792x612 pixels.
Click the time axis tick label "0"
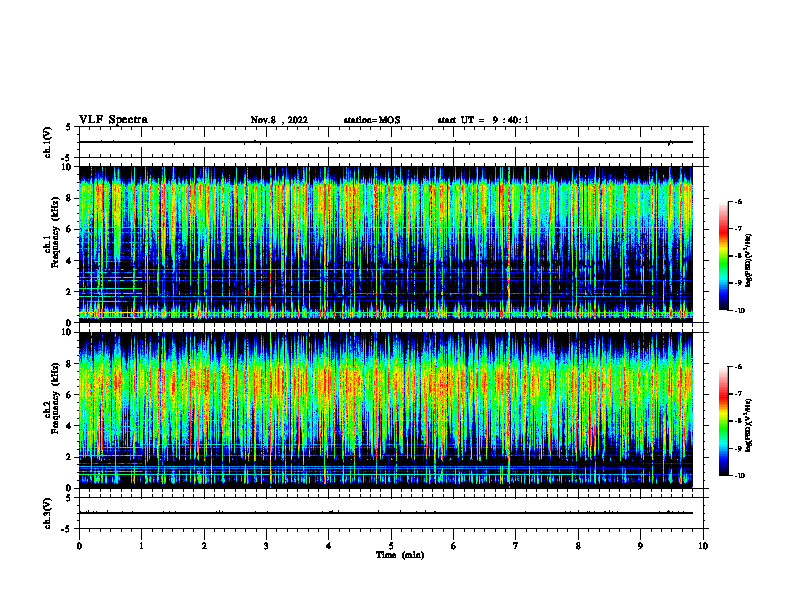tap(79, 546)
